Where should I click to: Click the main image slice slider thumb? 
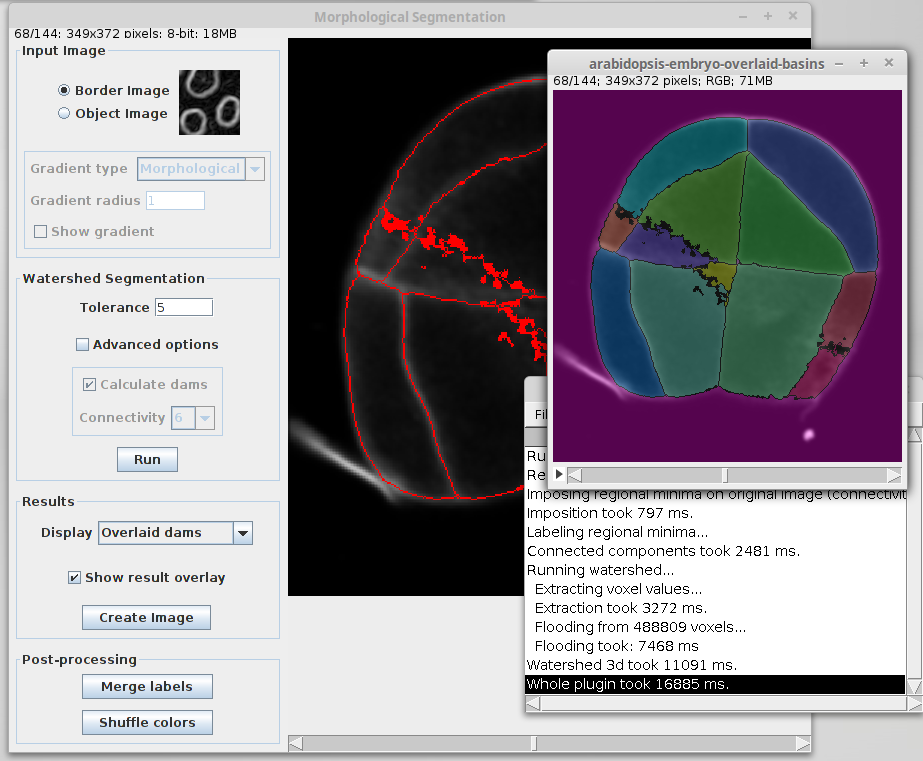(534, 744)
